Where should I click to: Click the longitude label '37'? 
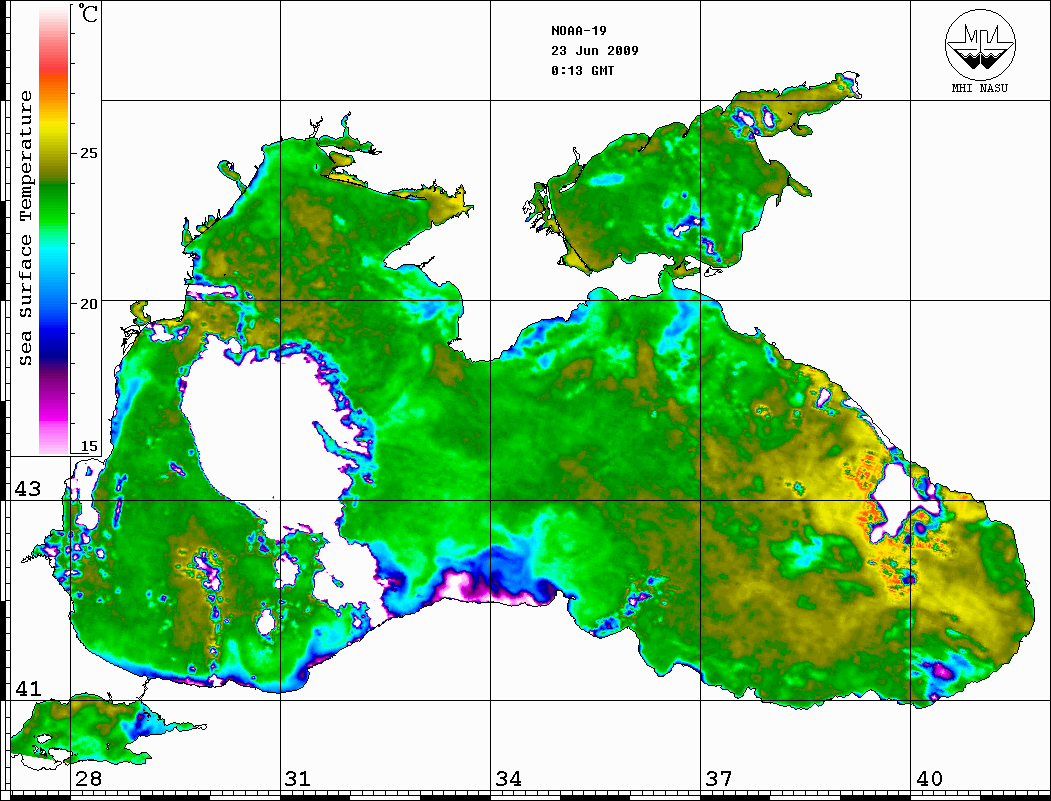[719, 778]
